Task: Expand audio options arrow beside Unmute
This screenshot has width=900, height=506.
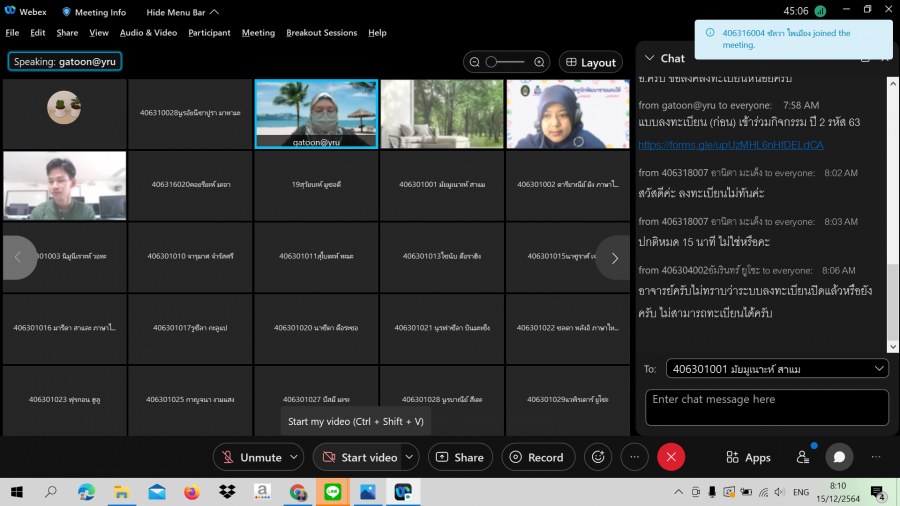Action: (294, 457)
